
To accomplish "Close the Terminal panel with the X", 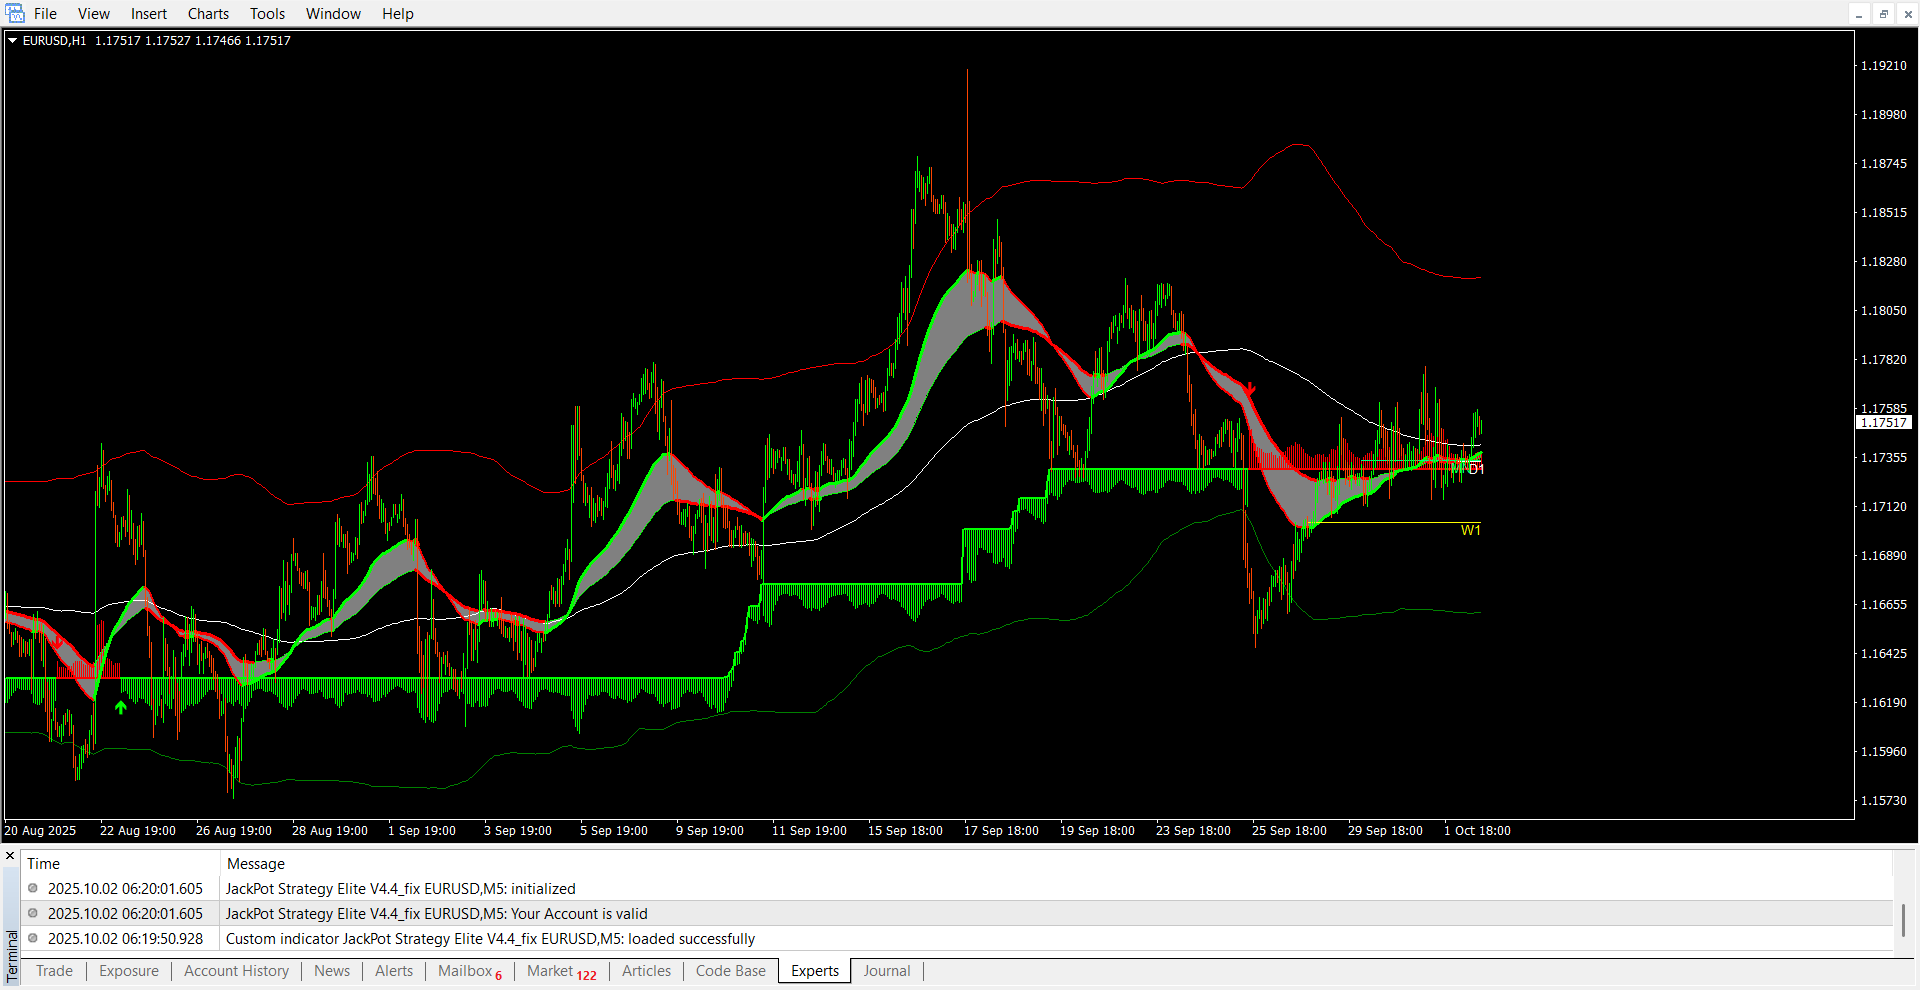I will click(x=10, y=856).
